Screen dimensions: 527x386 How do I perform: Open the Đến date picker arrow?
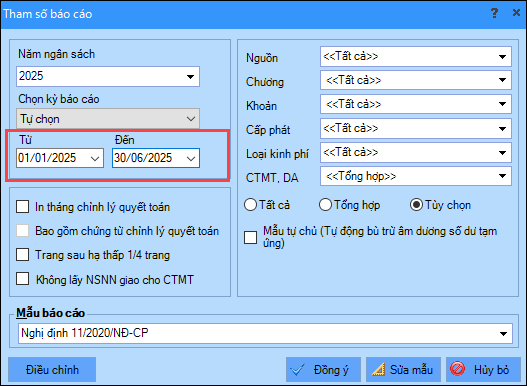(191, 158)
